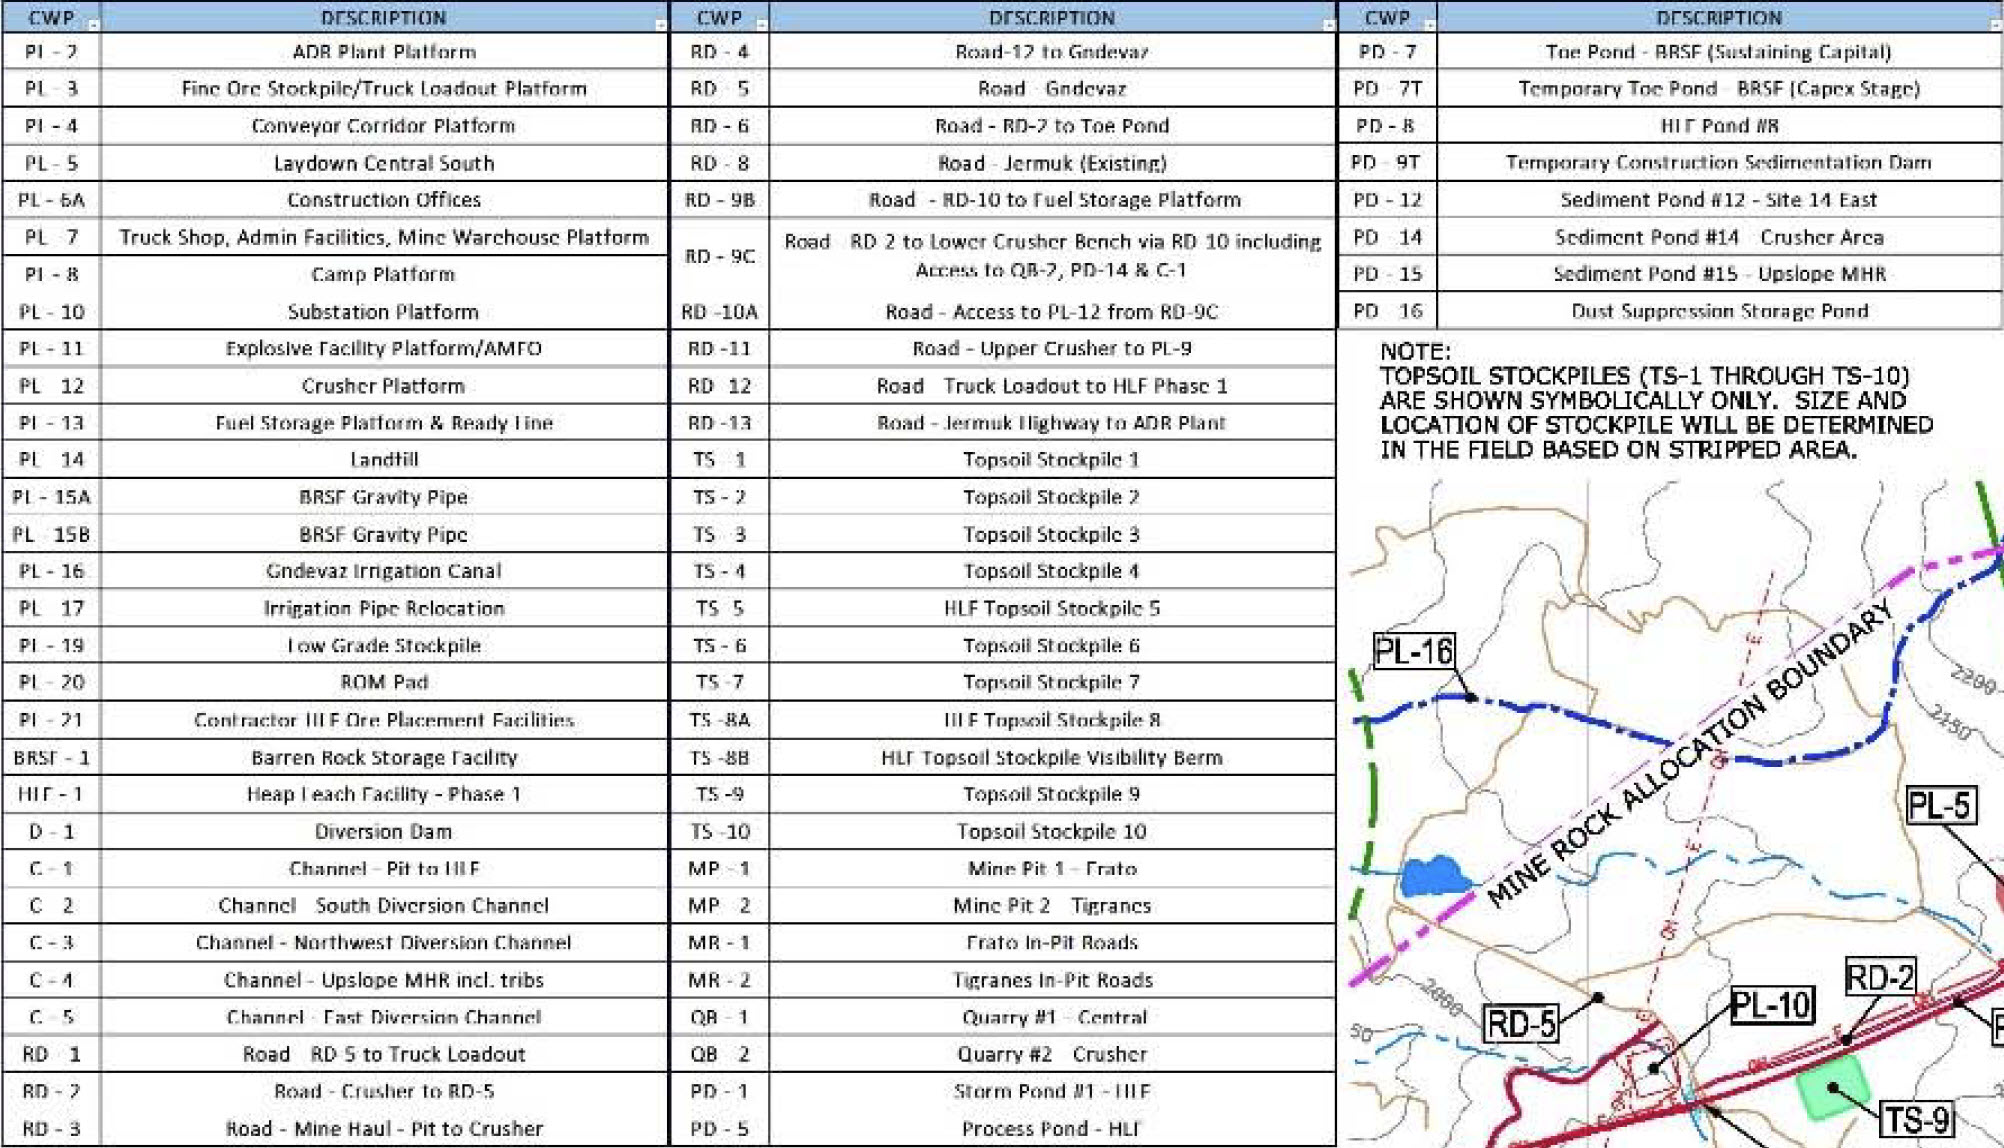Click the PL-16 map label

click(x=1414, y=652)
